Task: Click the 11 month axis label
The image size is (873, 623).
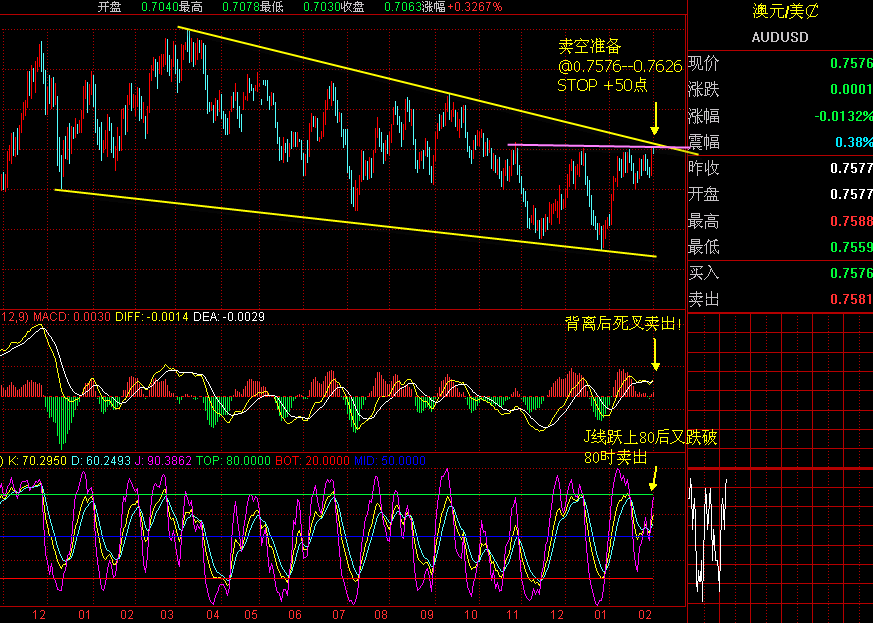Action: pyautogui.click(x=512, y=615)
